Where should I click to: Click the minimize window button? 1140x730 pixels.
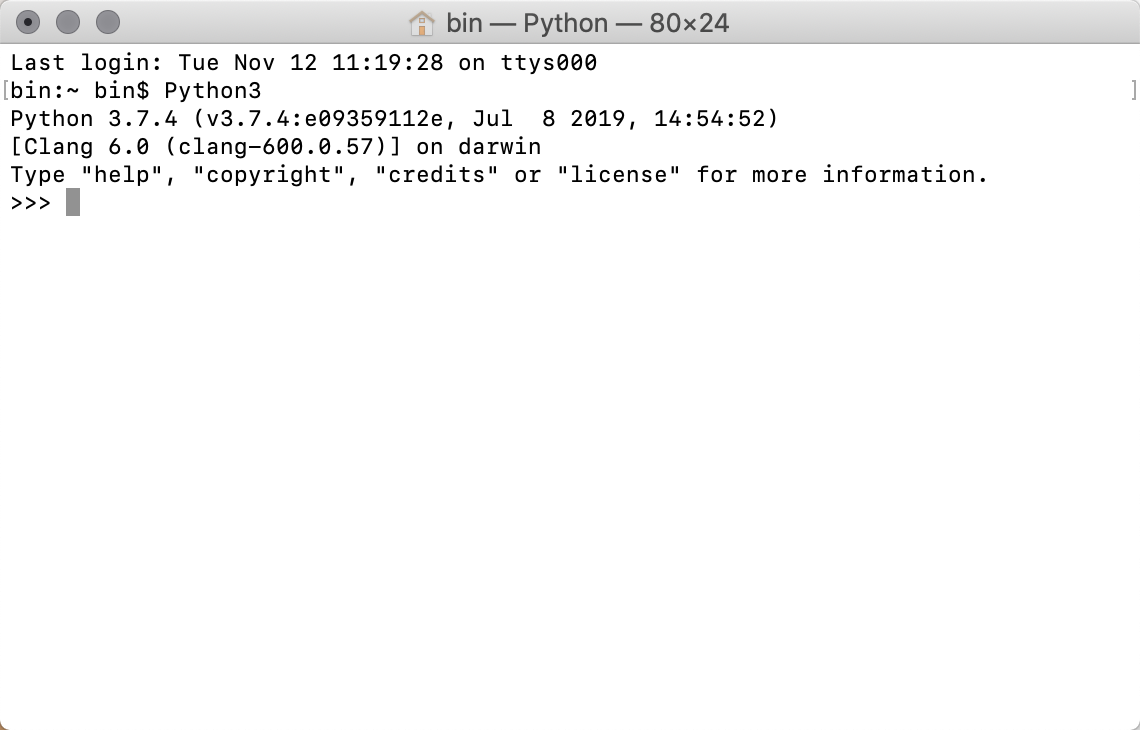click(x=68, y=21)
